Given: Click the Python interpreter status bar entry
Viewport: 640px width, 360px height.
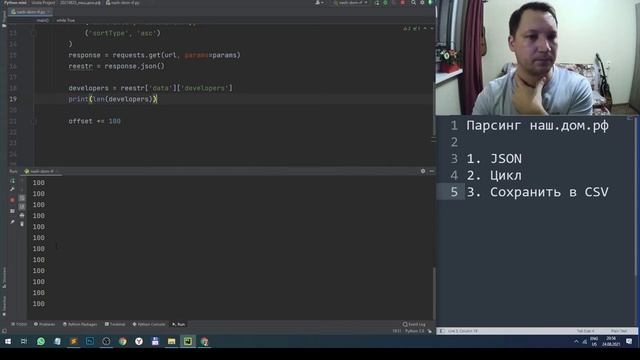Looking at the screenshot, I should (414, 331).
